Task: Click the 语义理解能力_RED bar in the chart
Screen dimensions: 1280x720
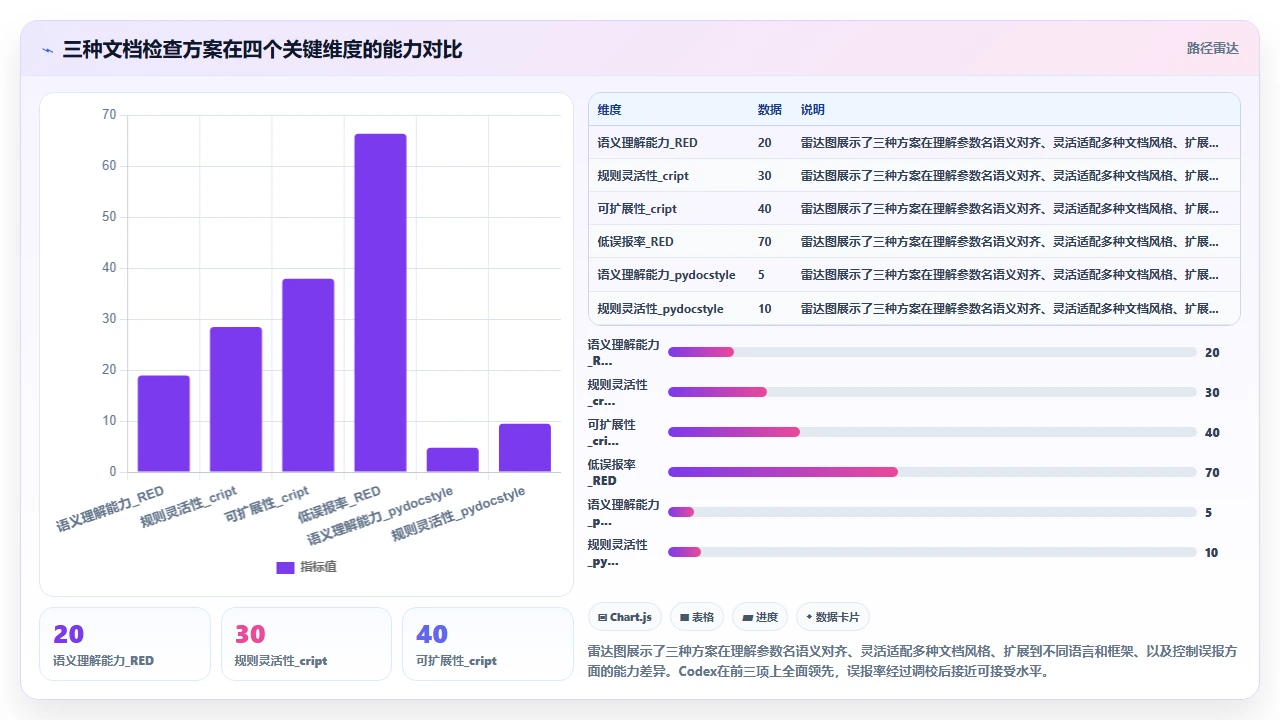Action: tap(163, 424)
